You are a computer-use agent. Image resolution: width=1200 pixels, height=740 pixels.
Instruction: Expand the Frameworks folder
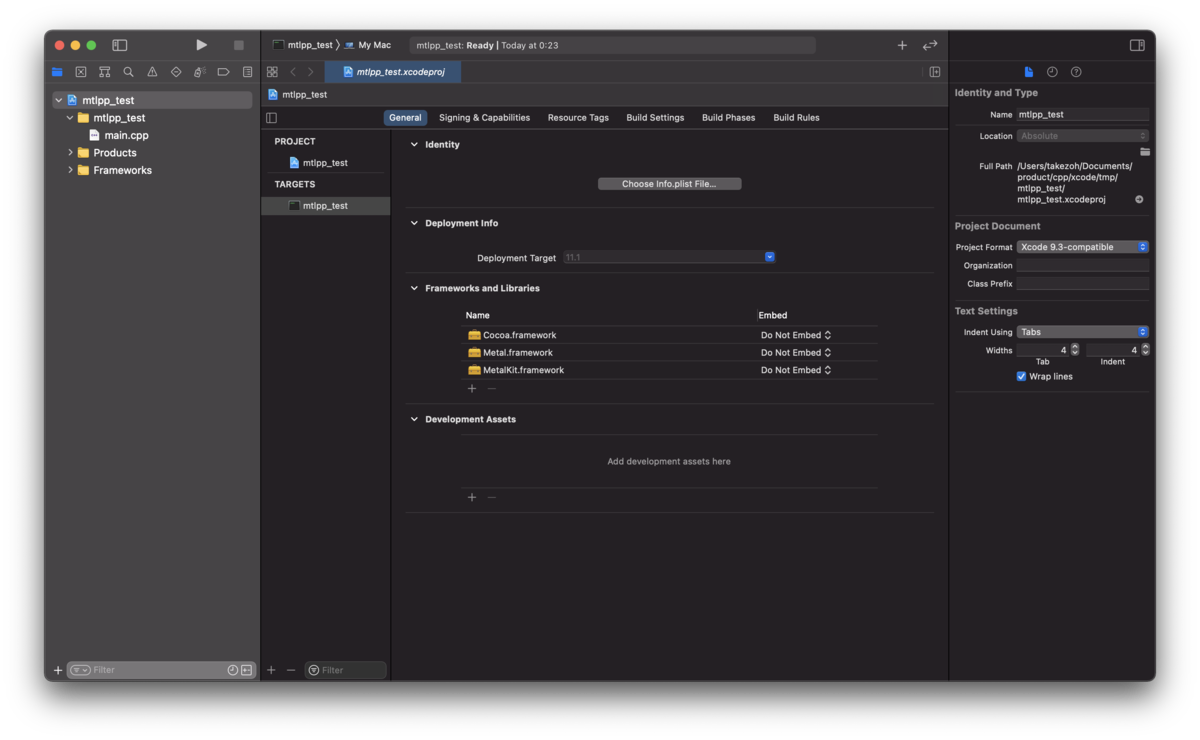click(x=70, y=170)
